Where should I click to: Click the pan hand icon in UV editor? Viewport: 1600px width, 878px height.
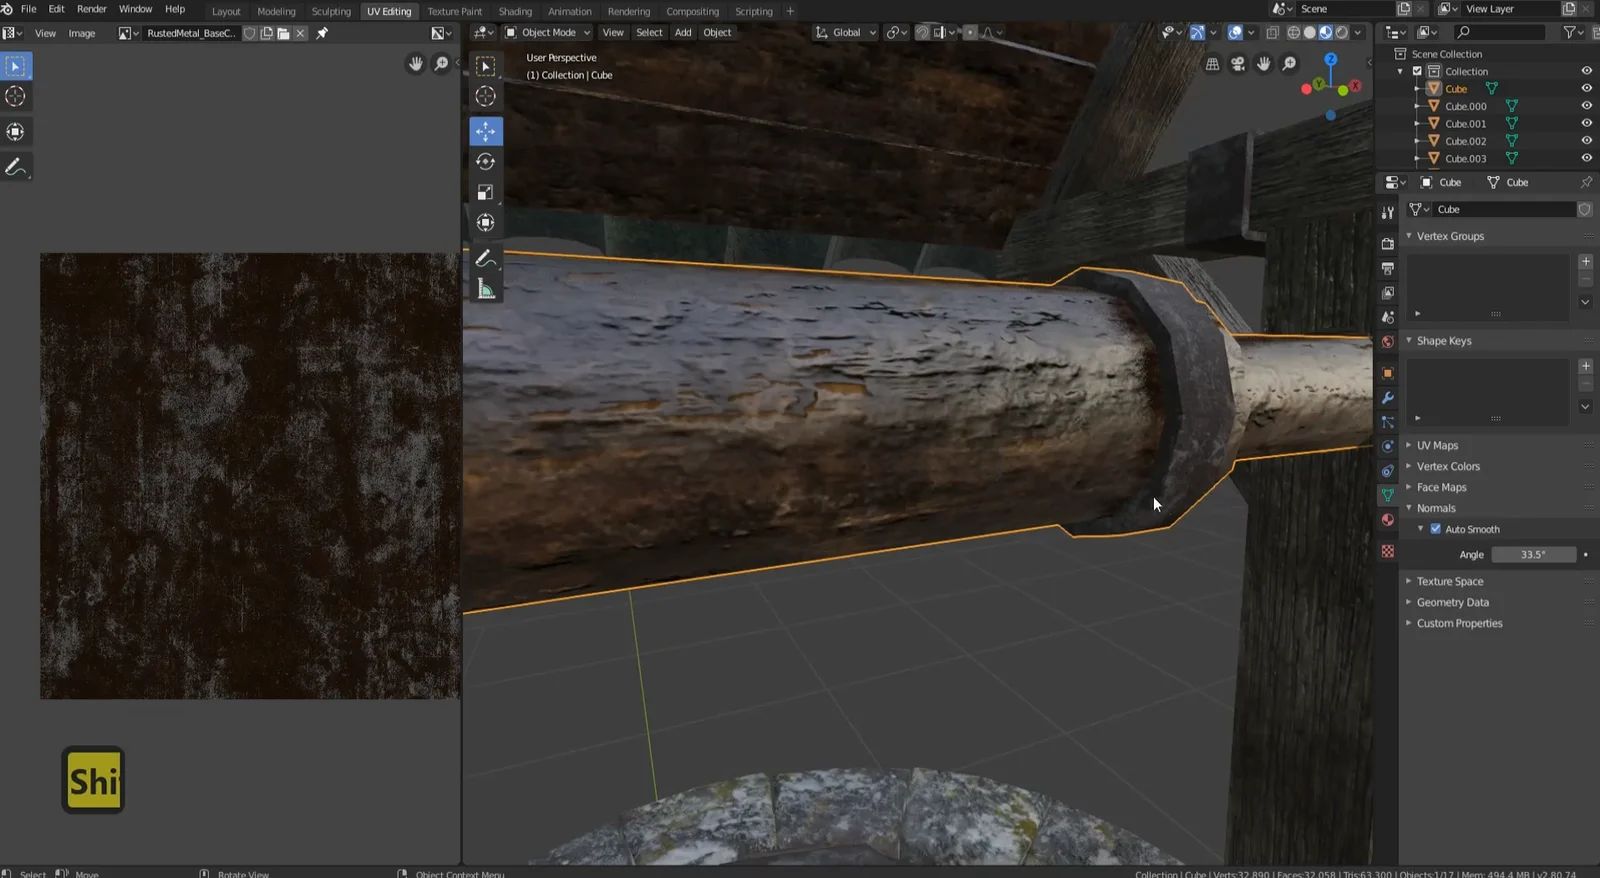416,64
